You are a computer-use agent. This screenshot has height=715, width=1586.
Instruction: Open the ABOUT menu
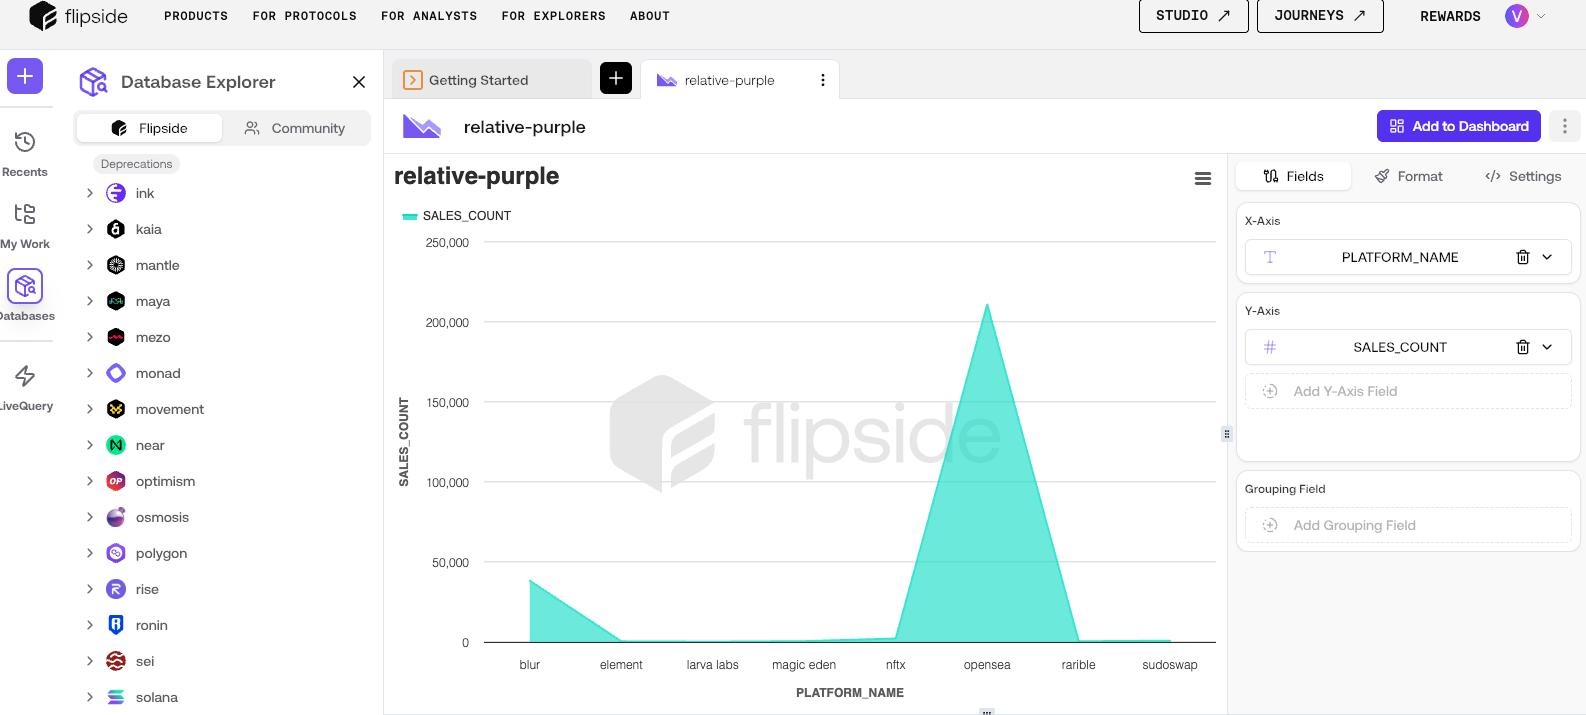click(x=650, y=16)
